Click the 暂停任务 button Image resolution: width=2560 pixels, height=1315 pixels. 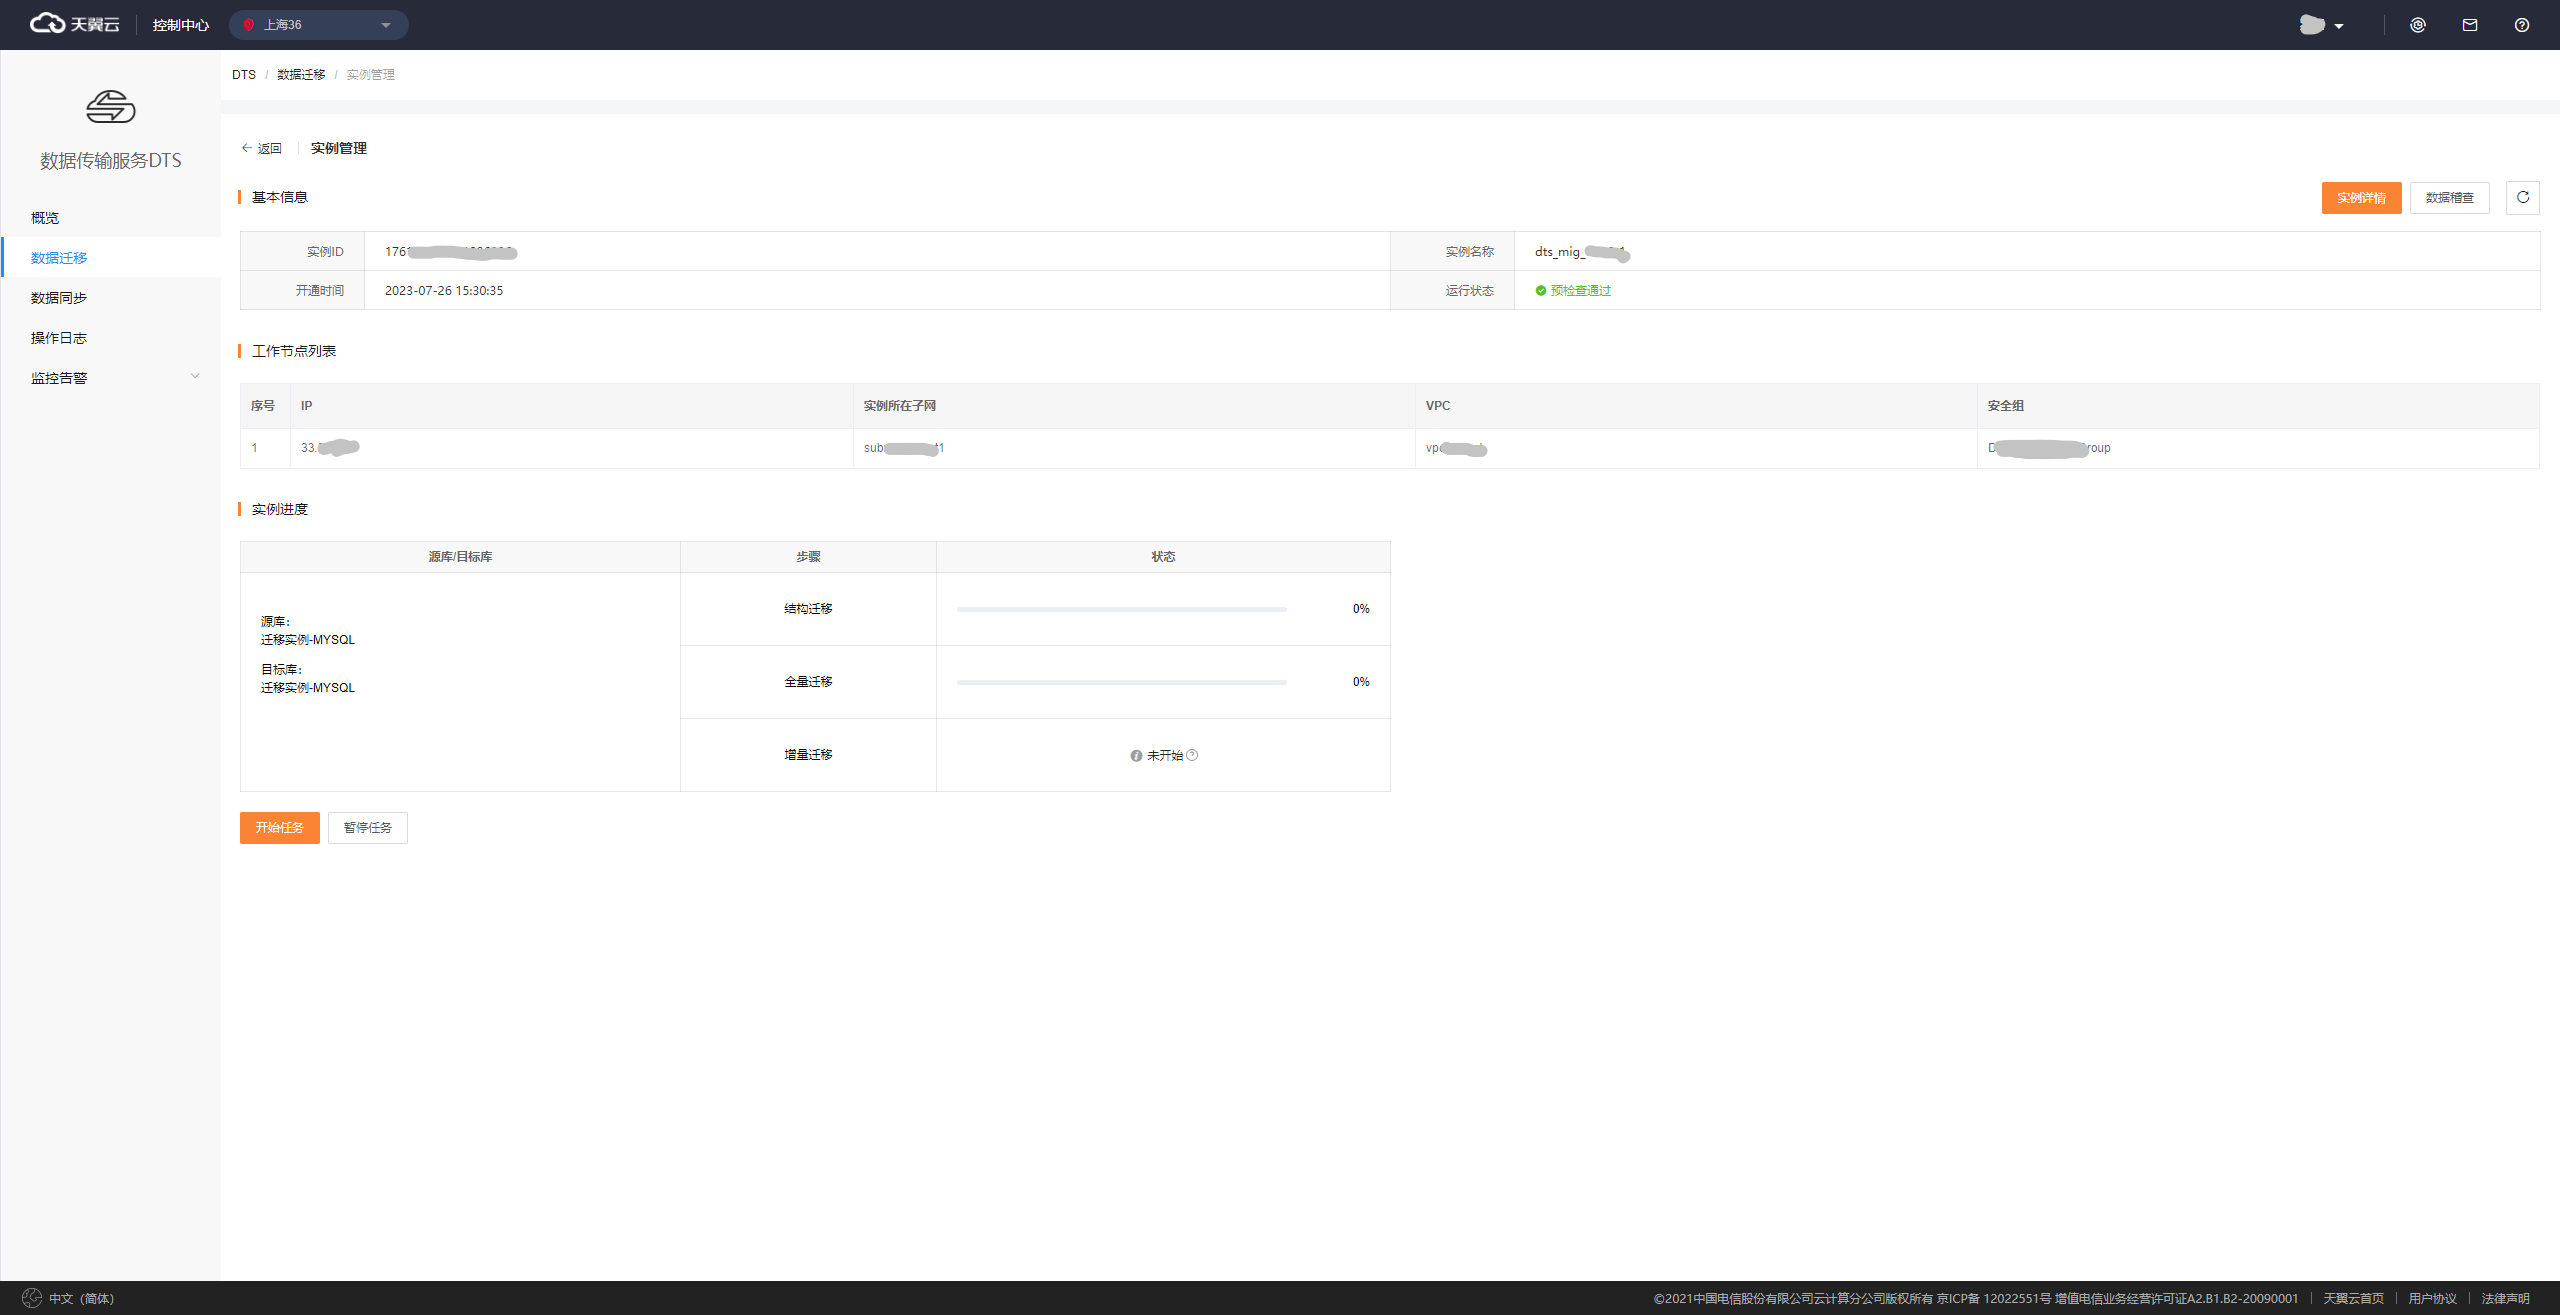tap(367, 827)
